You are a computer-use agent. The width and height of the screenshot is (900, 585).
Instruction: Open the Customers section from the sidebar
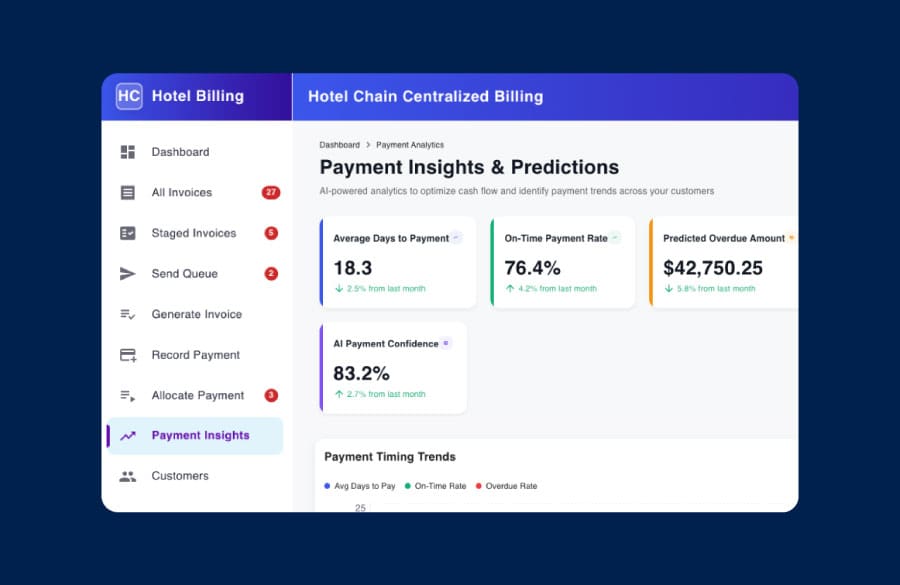click(x=180, y=476)
